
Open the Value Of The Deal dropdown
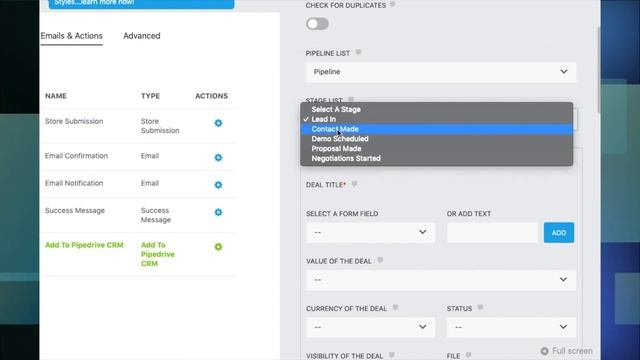(441, 280)
